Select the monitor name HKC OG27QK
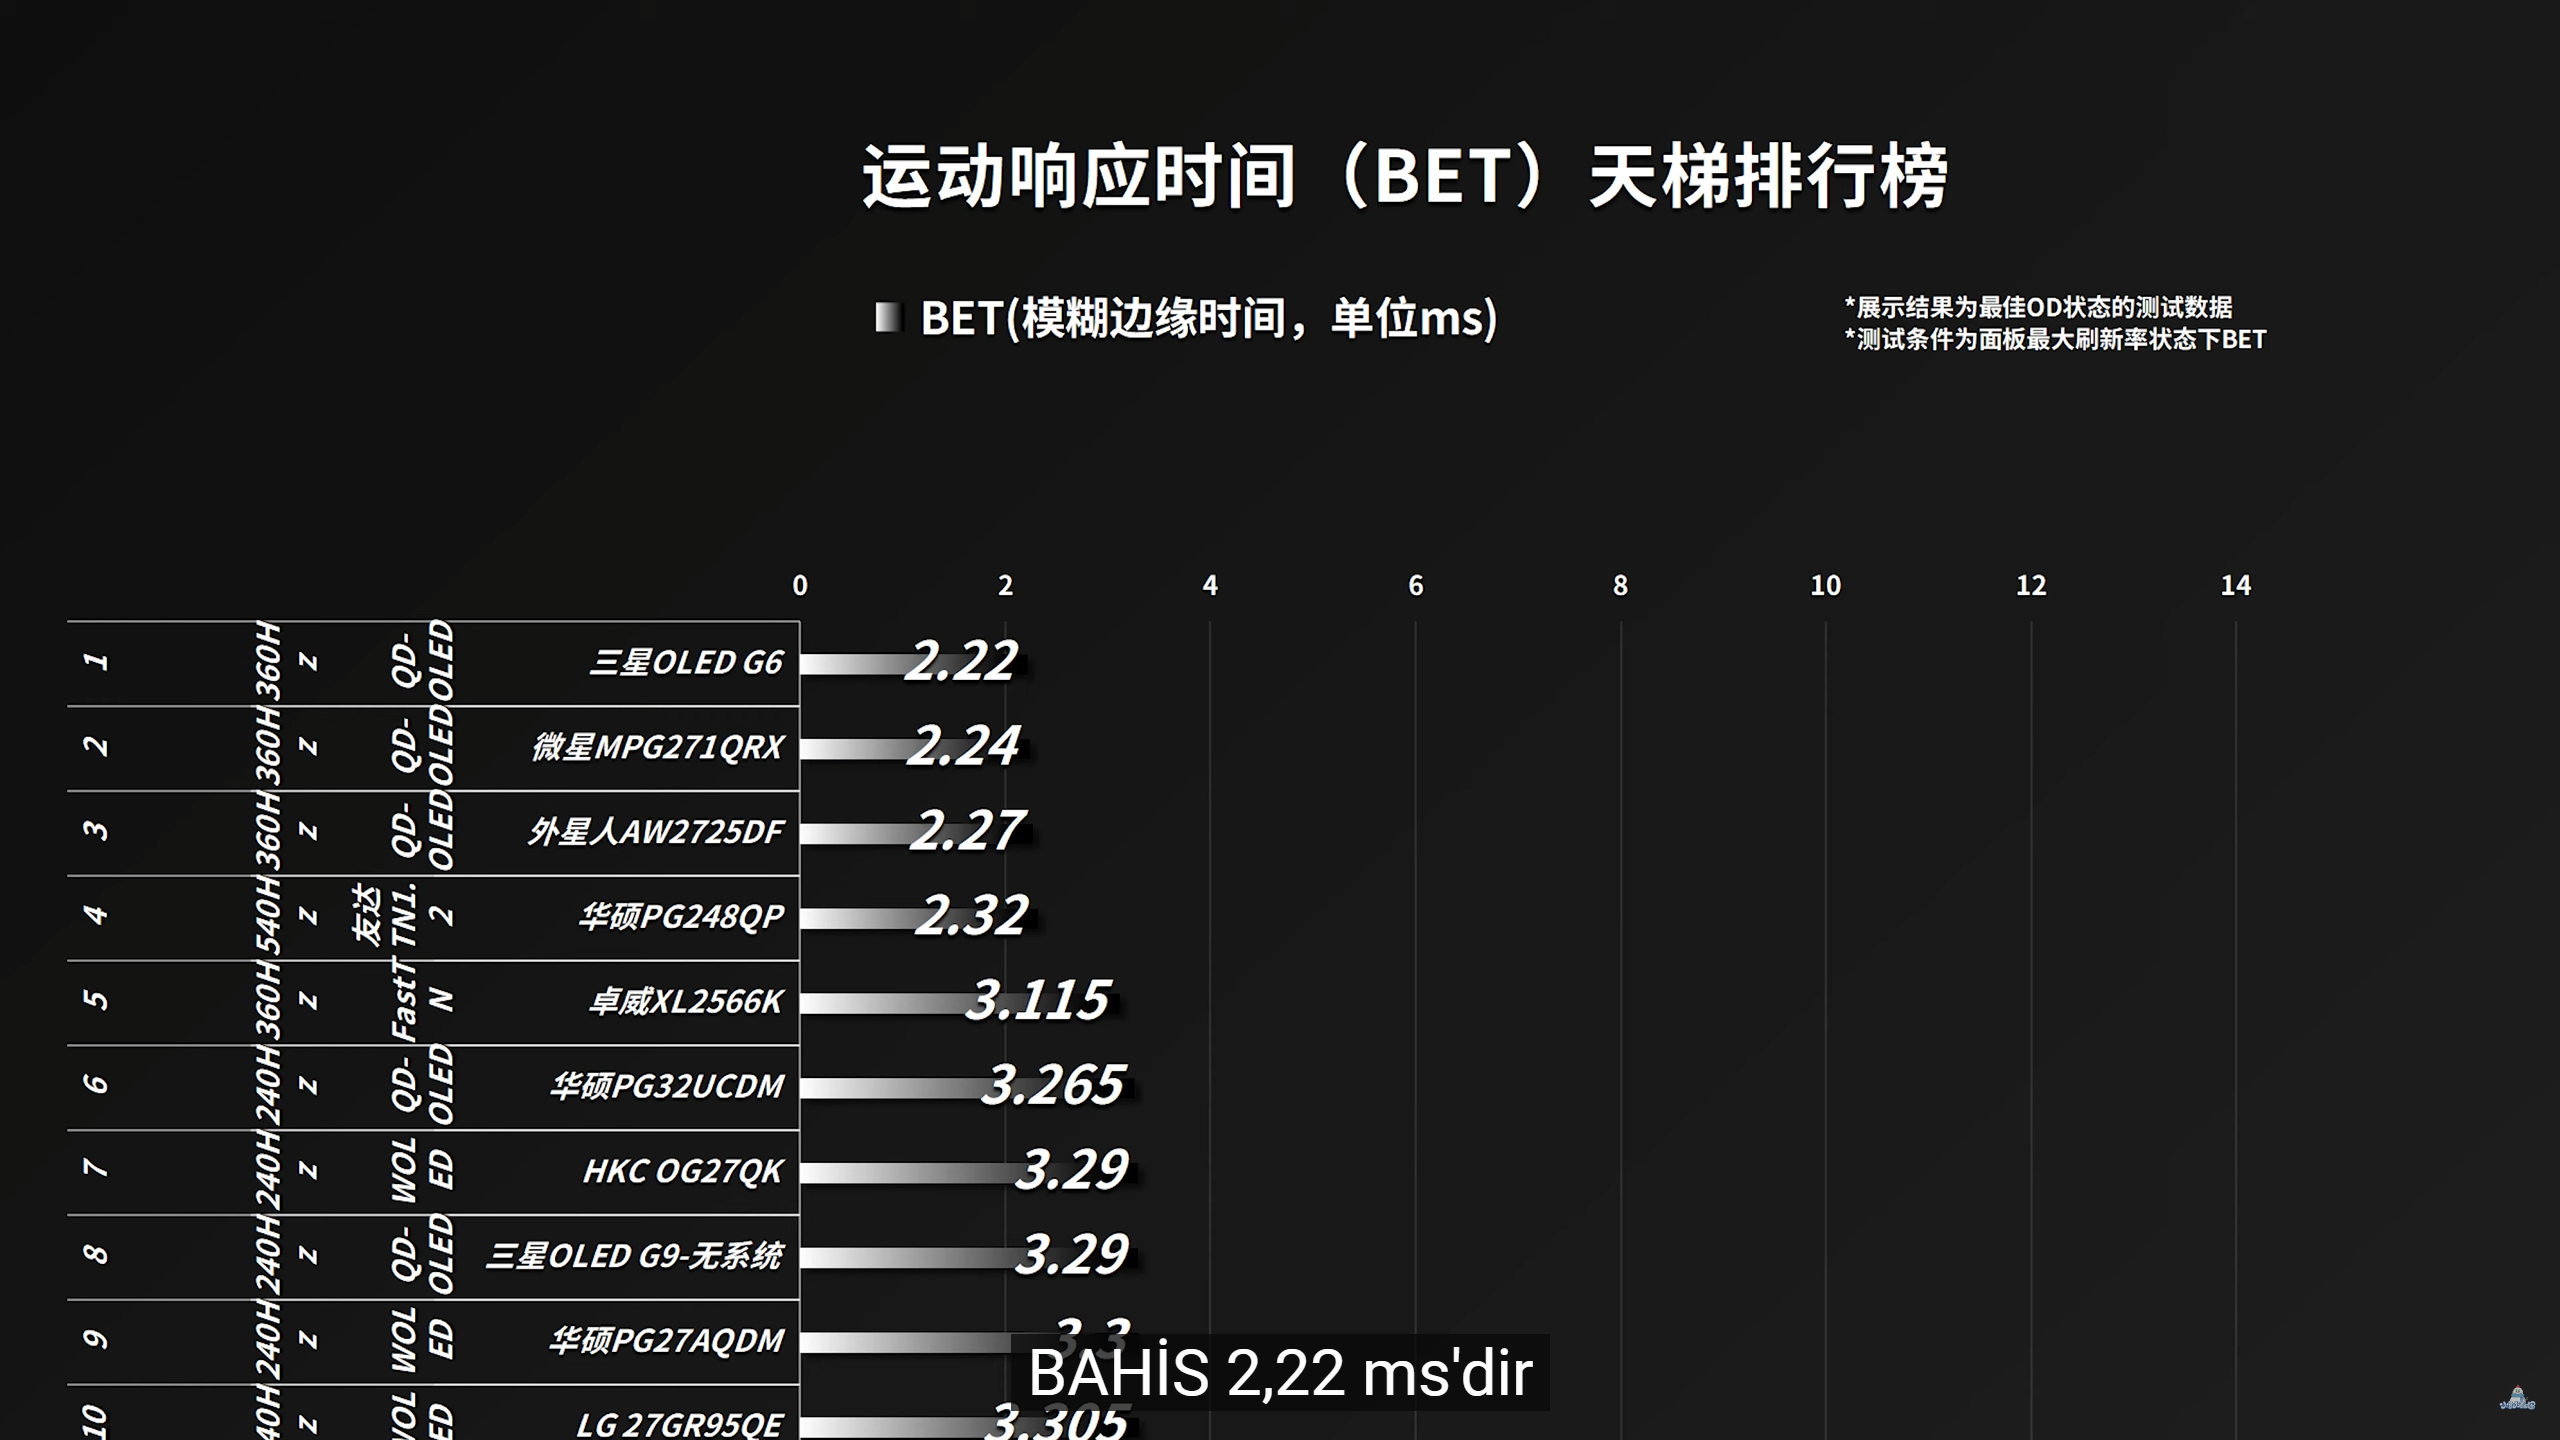The image size is (2560, 1440). pos(683,1171)
